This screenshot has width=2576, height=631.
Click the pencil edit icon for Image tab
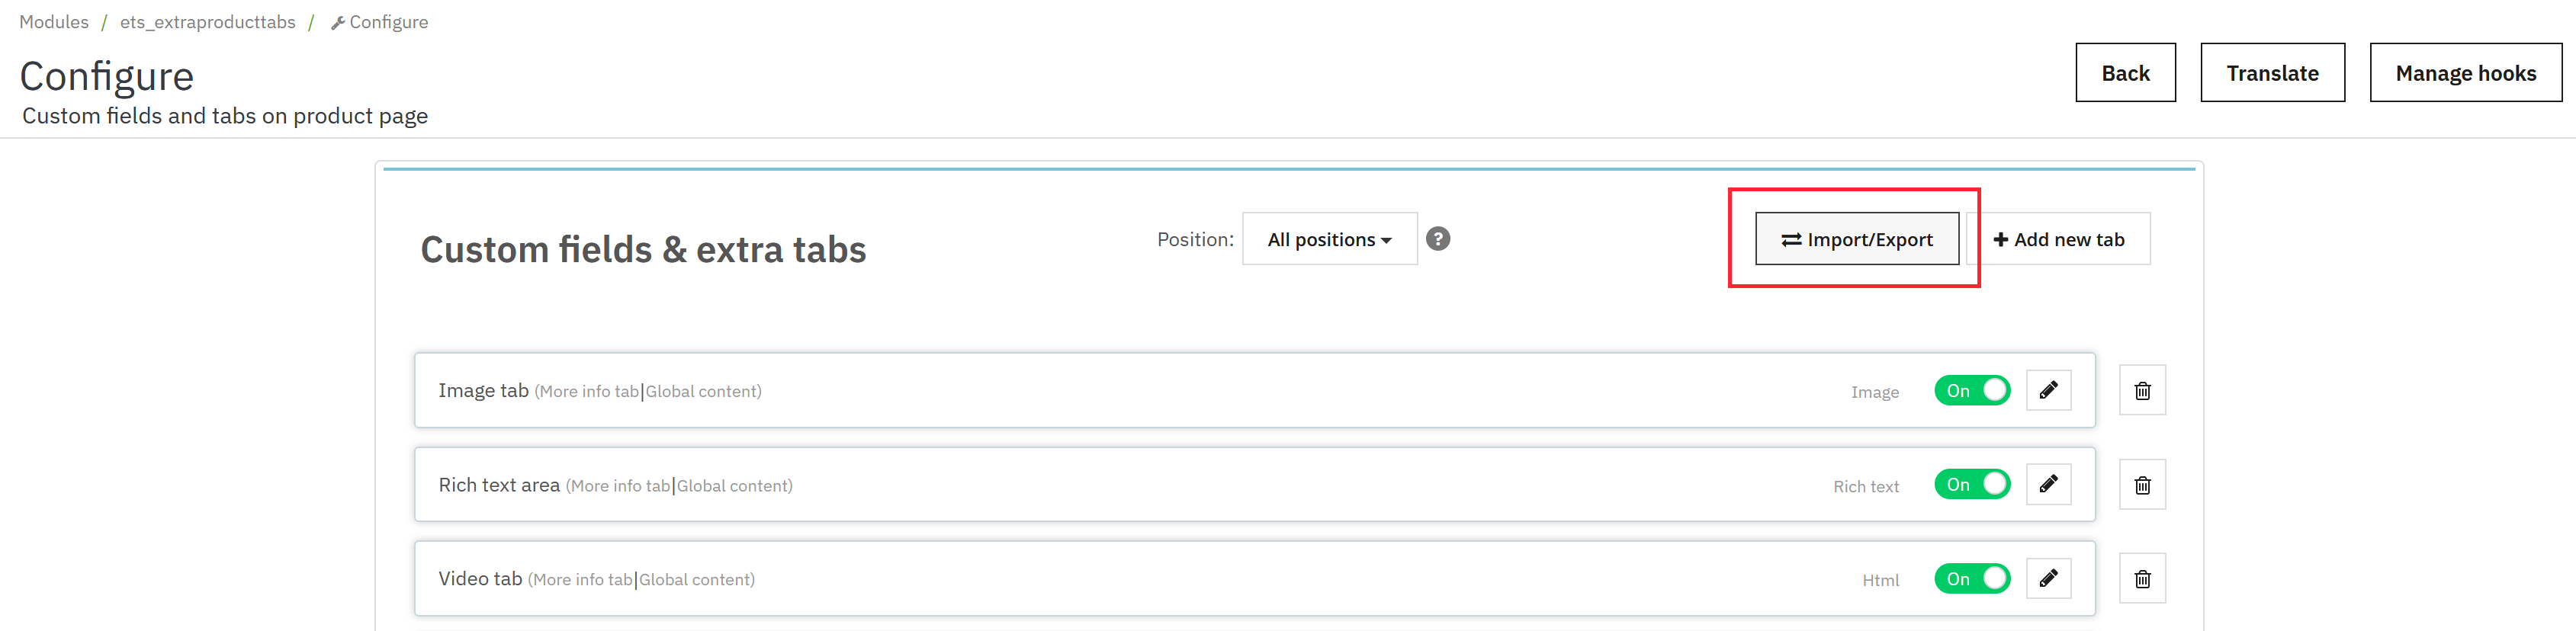point(2048,390)
